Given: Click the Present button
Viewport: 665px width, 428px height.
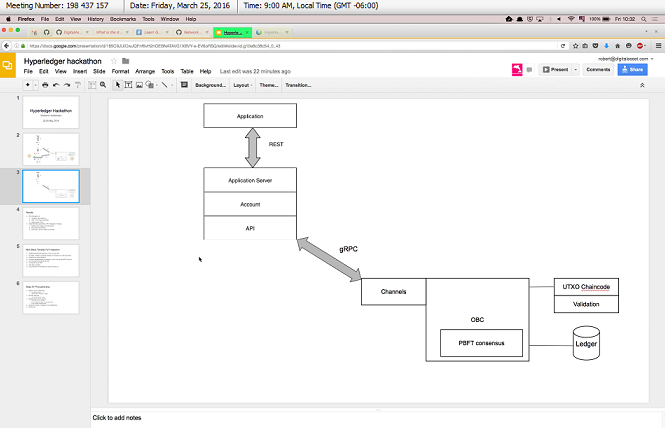Looking at the screenshot, I should coord(555,70).
